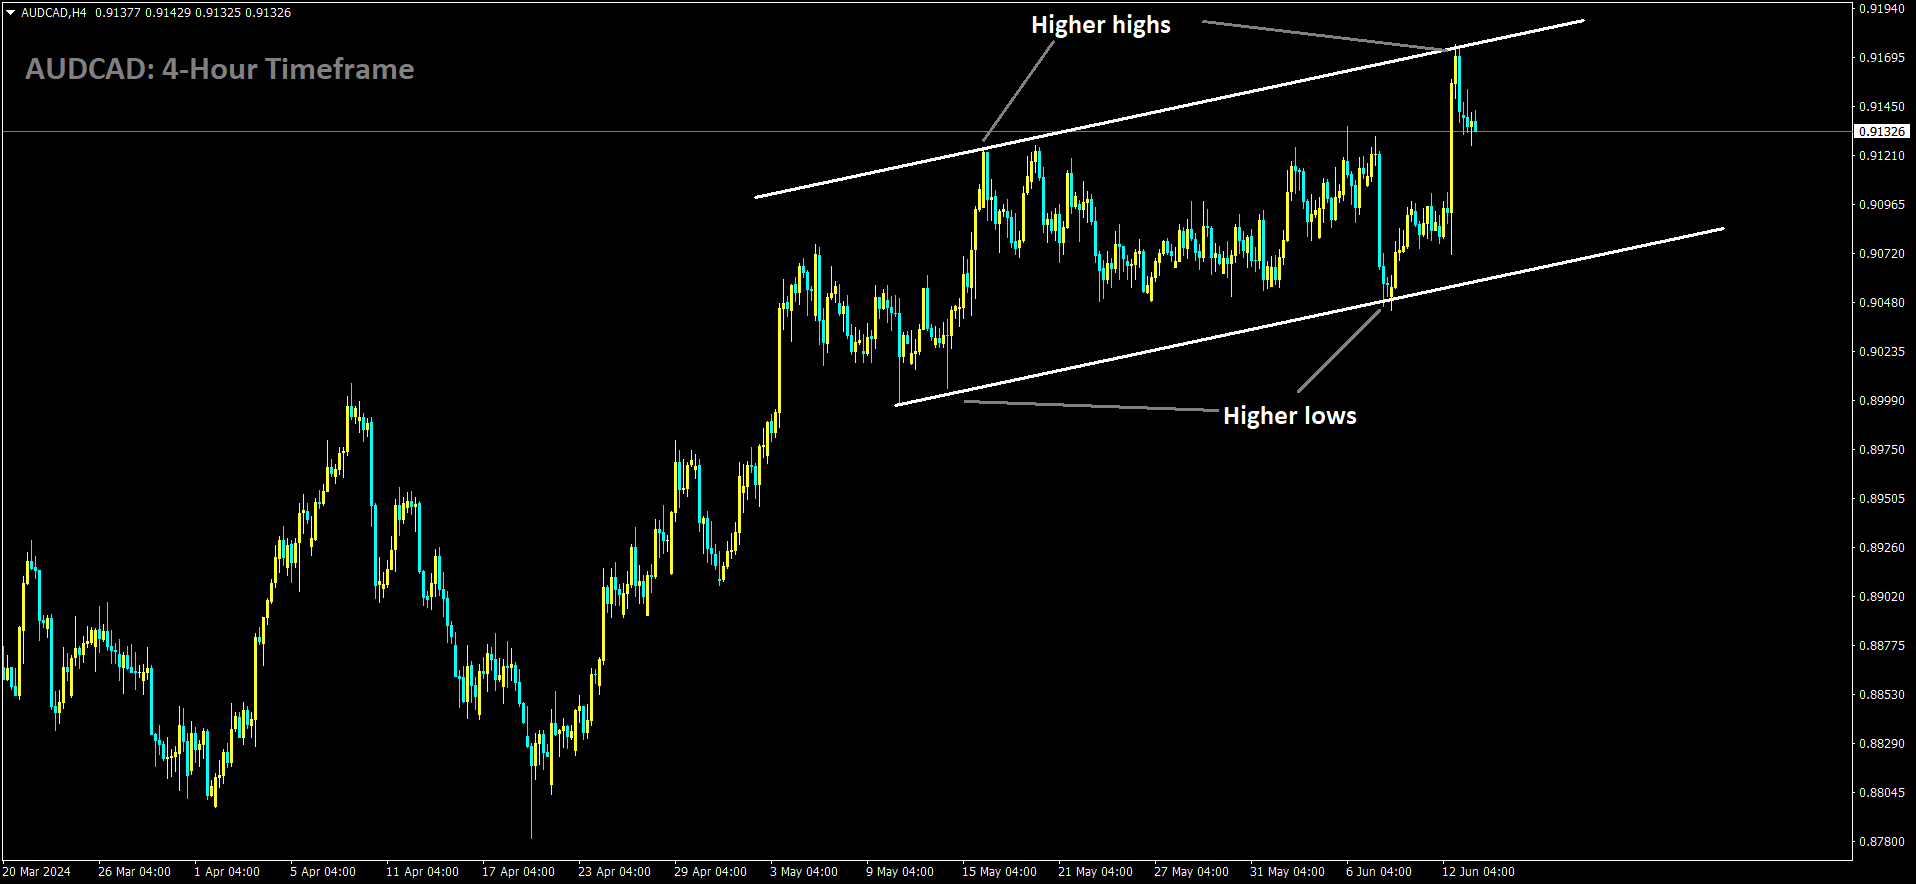Click price level 0.89020 on the axis

coord(1881,596)
